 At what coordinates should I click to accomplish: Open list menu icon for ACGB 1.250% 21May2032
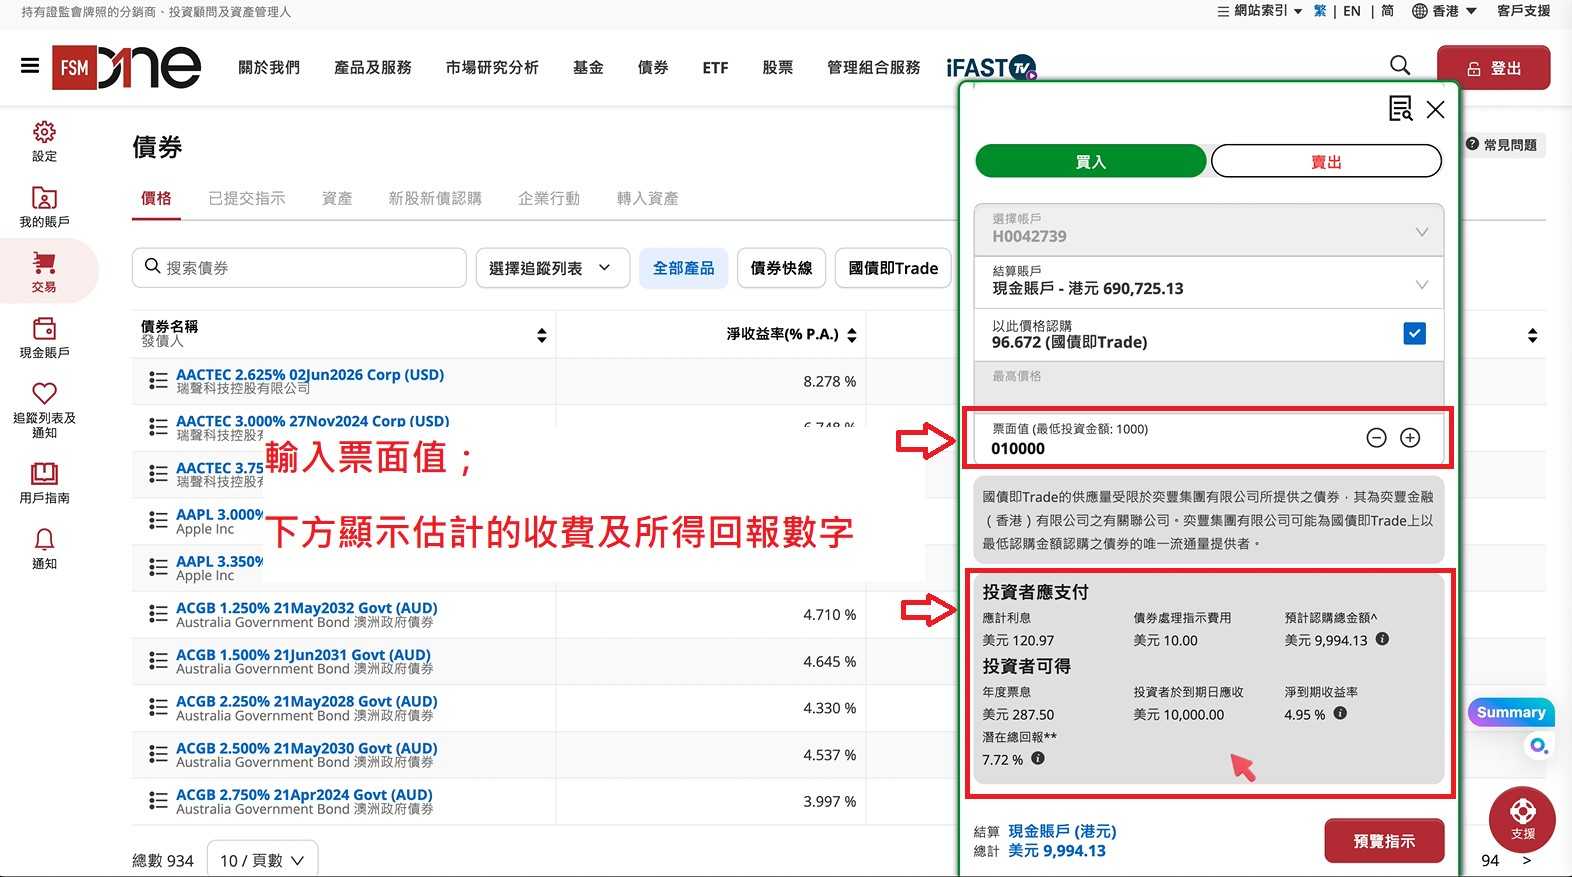[158, 613]
